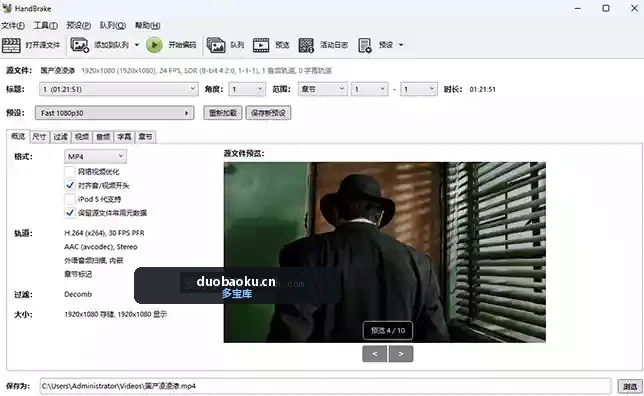Image resolution: width=644 pixels, height=396 pixels.
Task: Open the Fast 1080p30 preset selector
Action: point(114,113)
